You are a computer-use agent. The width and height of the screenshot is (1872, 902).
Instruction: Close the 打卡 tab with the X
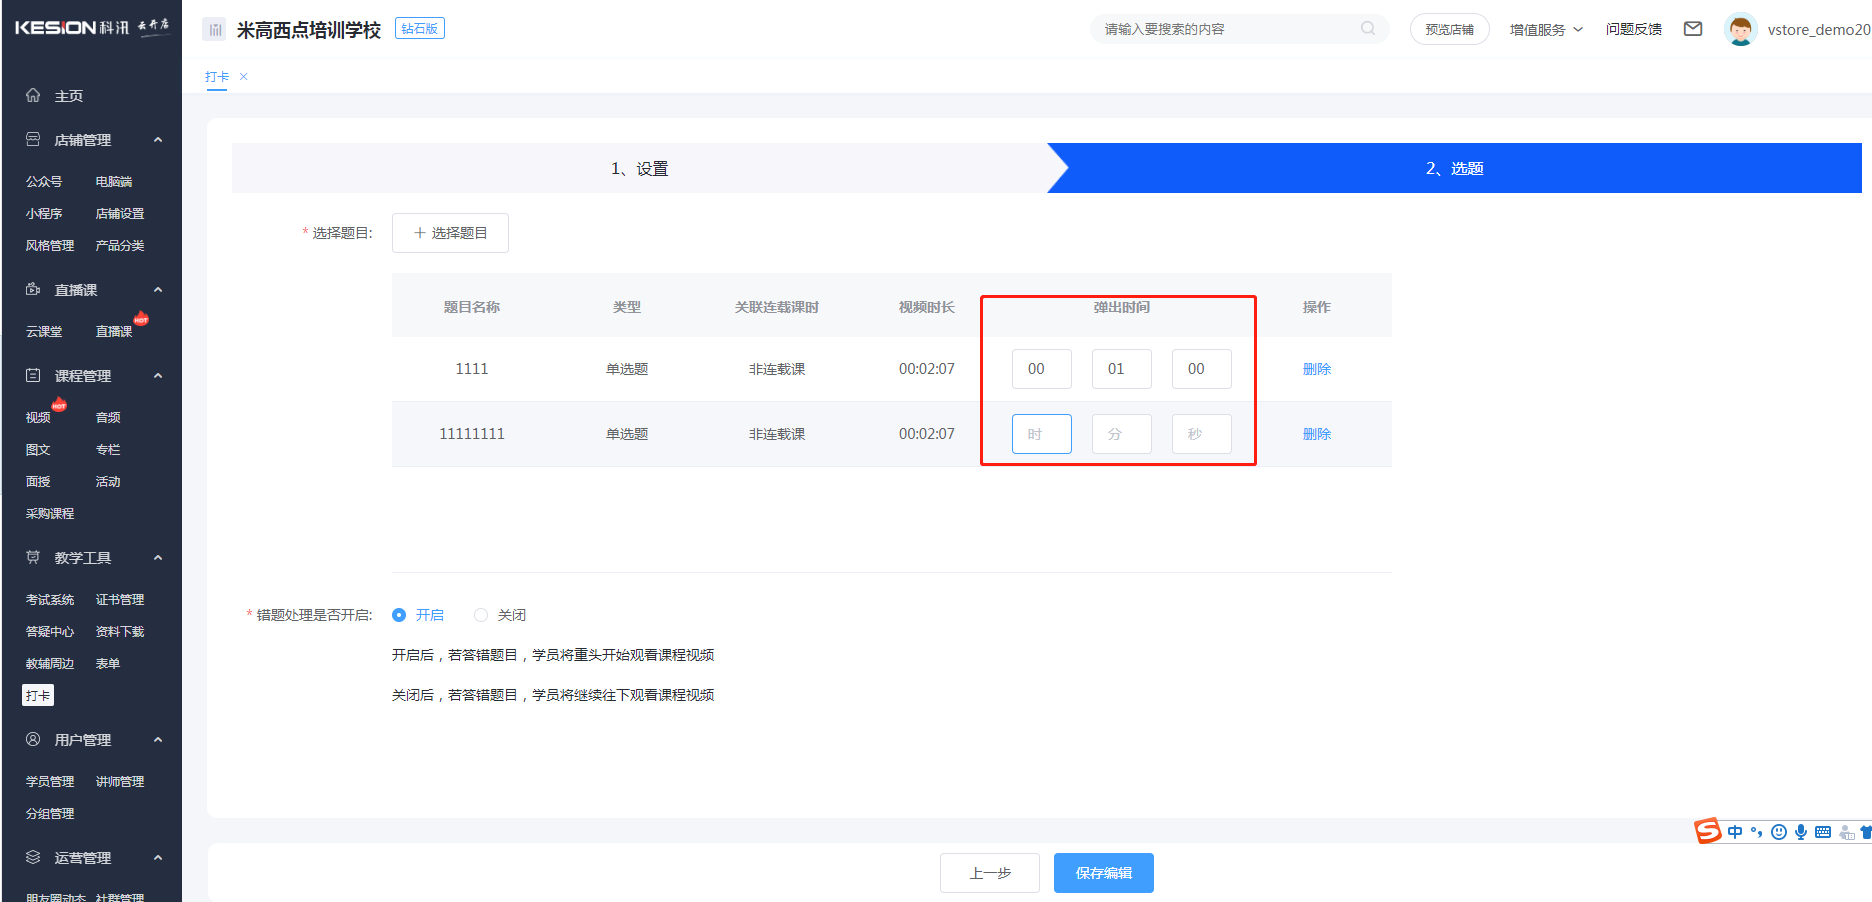(x=244, y=77)
